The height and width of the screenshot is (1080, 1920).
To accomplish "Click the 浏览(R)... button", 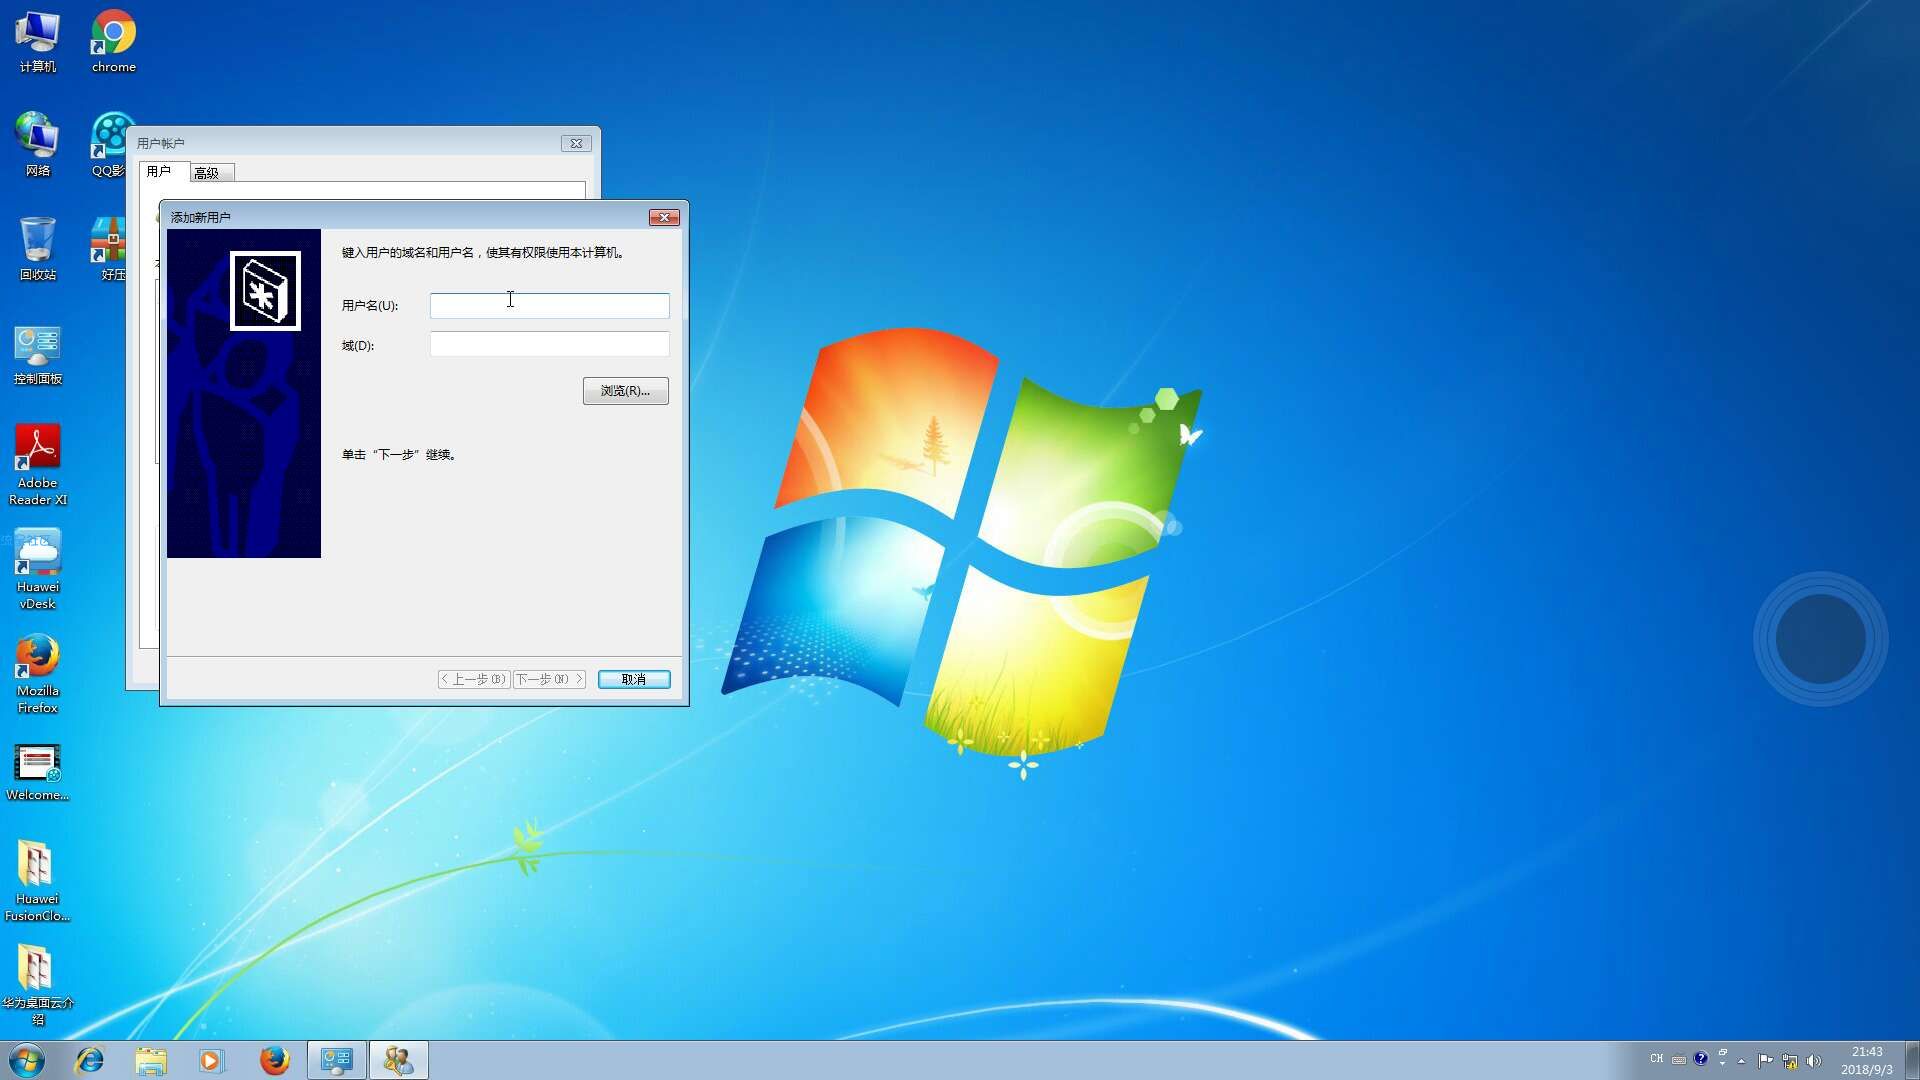I will click(x=625, y=391).
